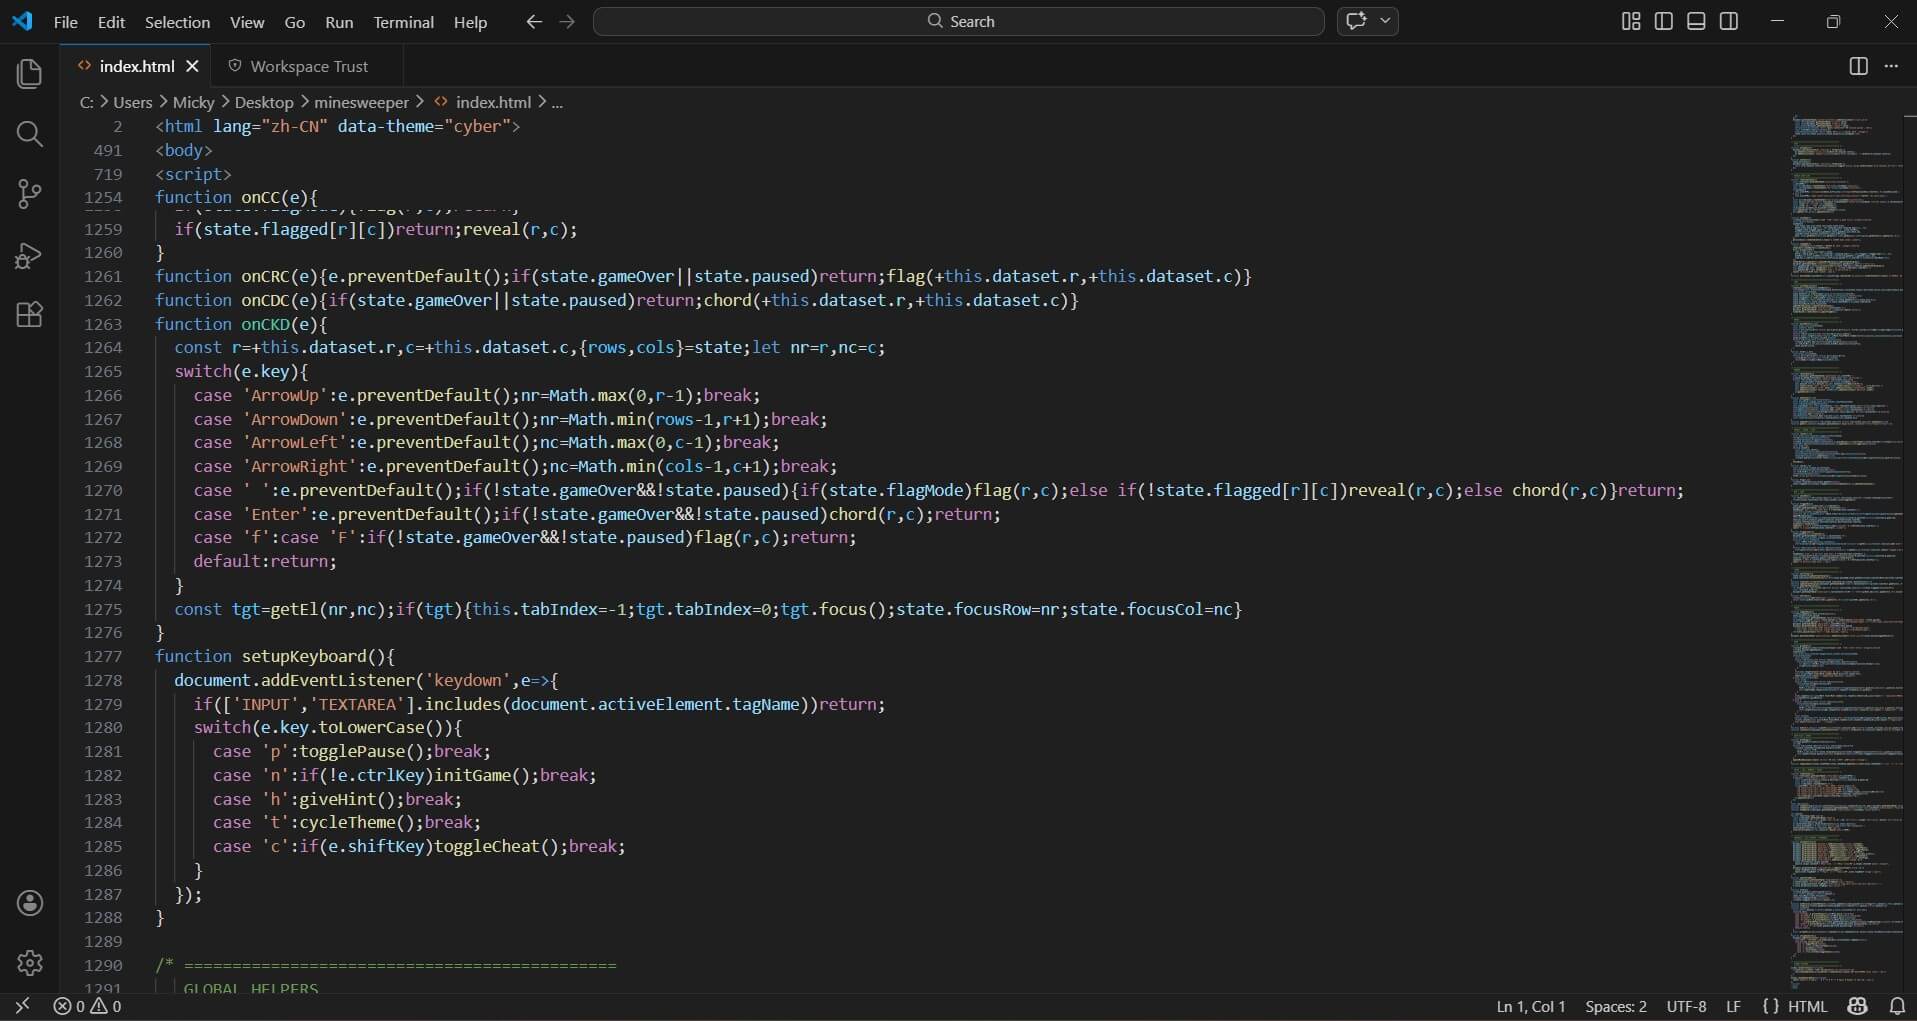This screenshot has height=1021, width=1917.
Task: Open the Manage settings gear
Action: (x=30, y=963)
